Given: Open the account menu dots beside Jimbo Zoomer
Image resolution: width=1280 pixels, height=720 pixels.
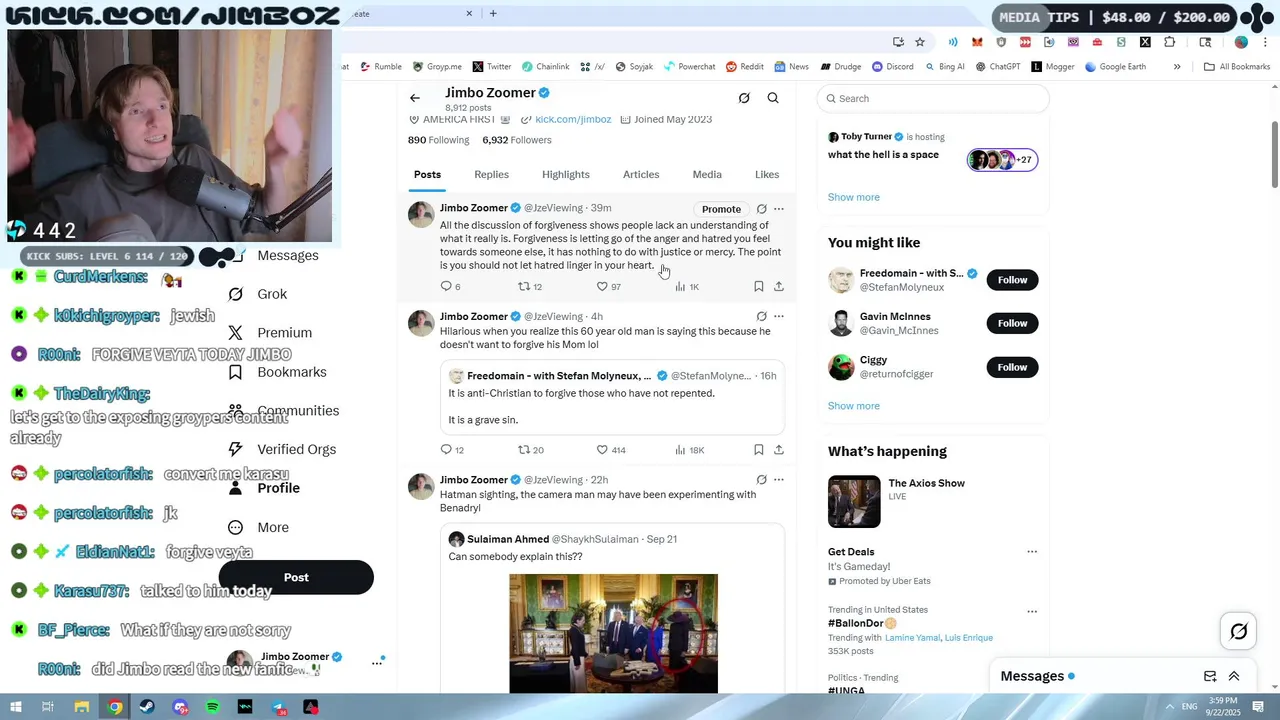Looking at the screenshot, I should [x=377, y=662].
